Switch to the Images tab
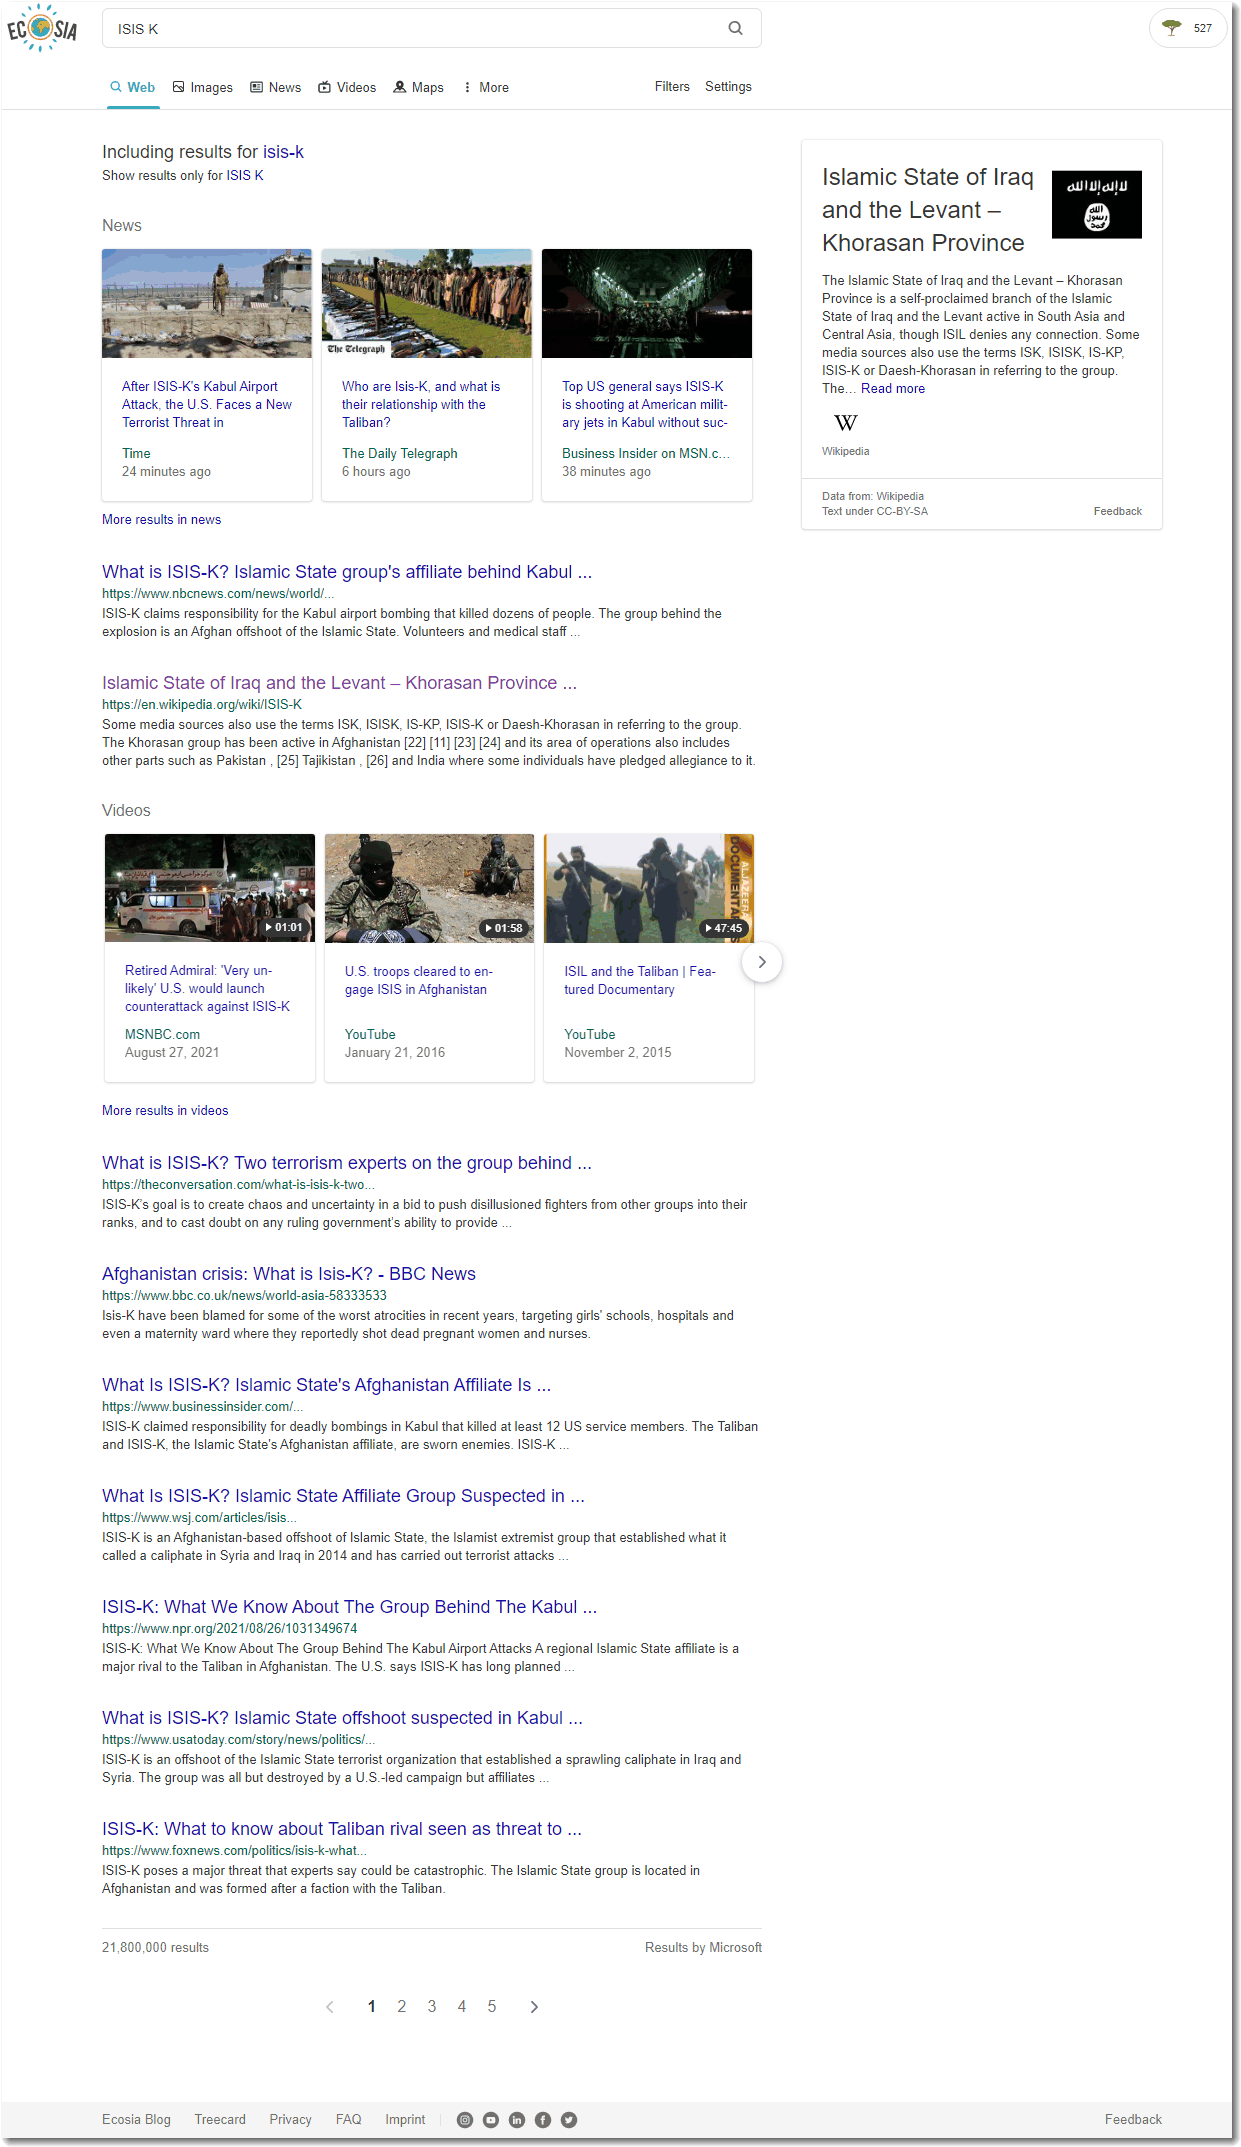1241x2147 pixels. 203,87
